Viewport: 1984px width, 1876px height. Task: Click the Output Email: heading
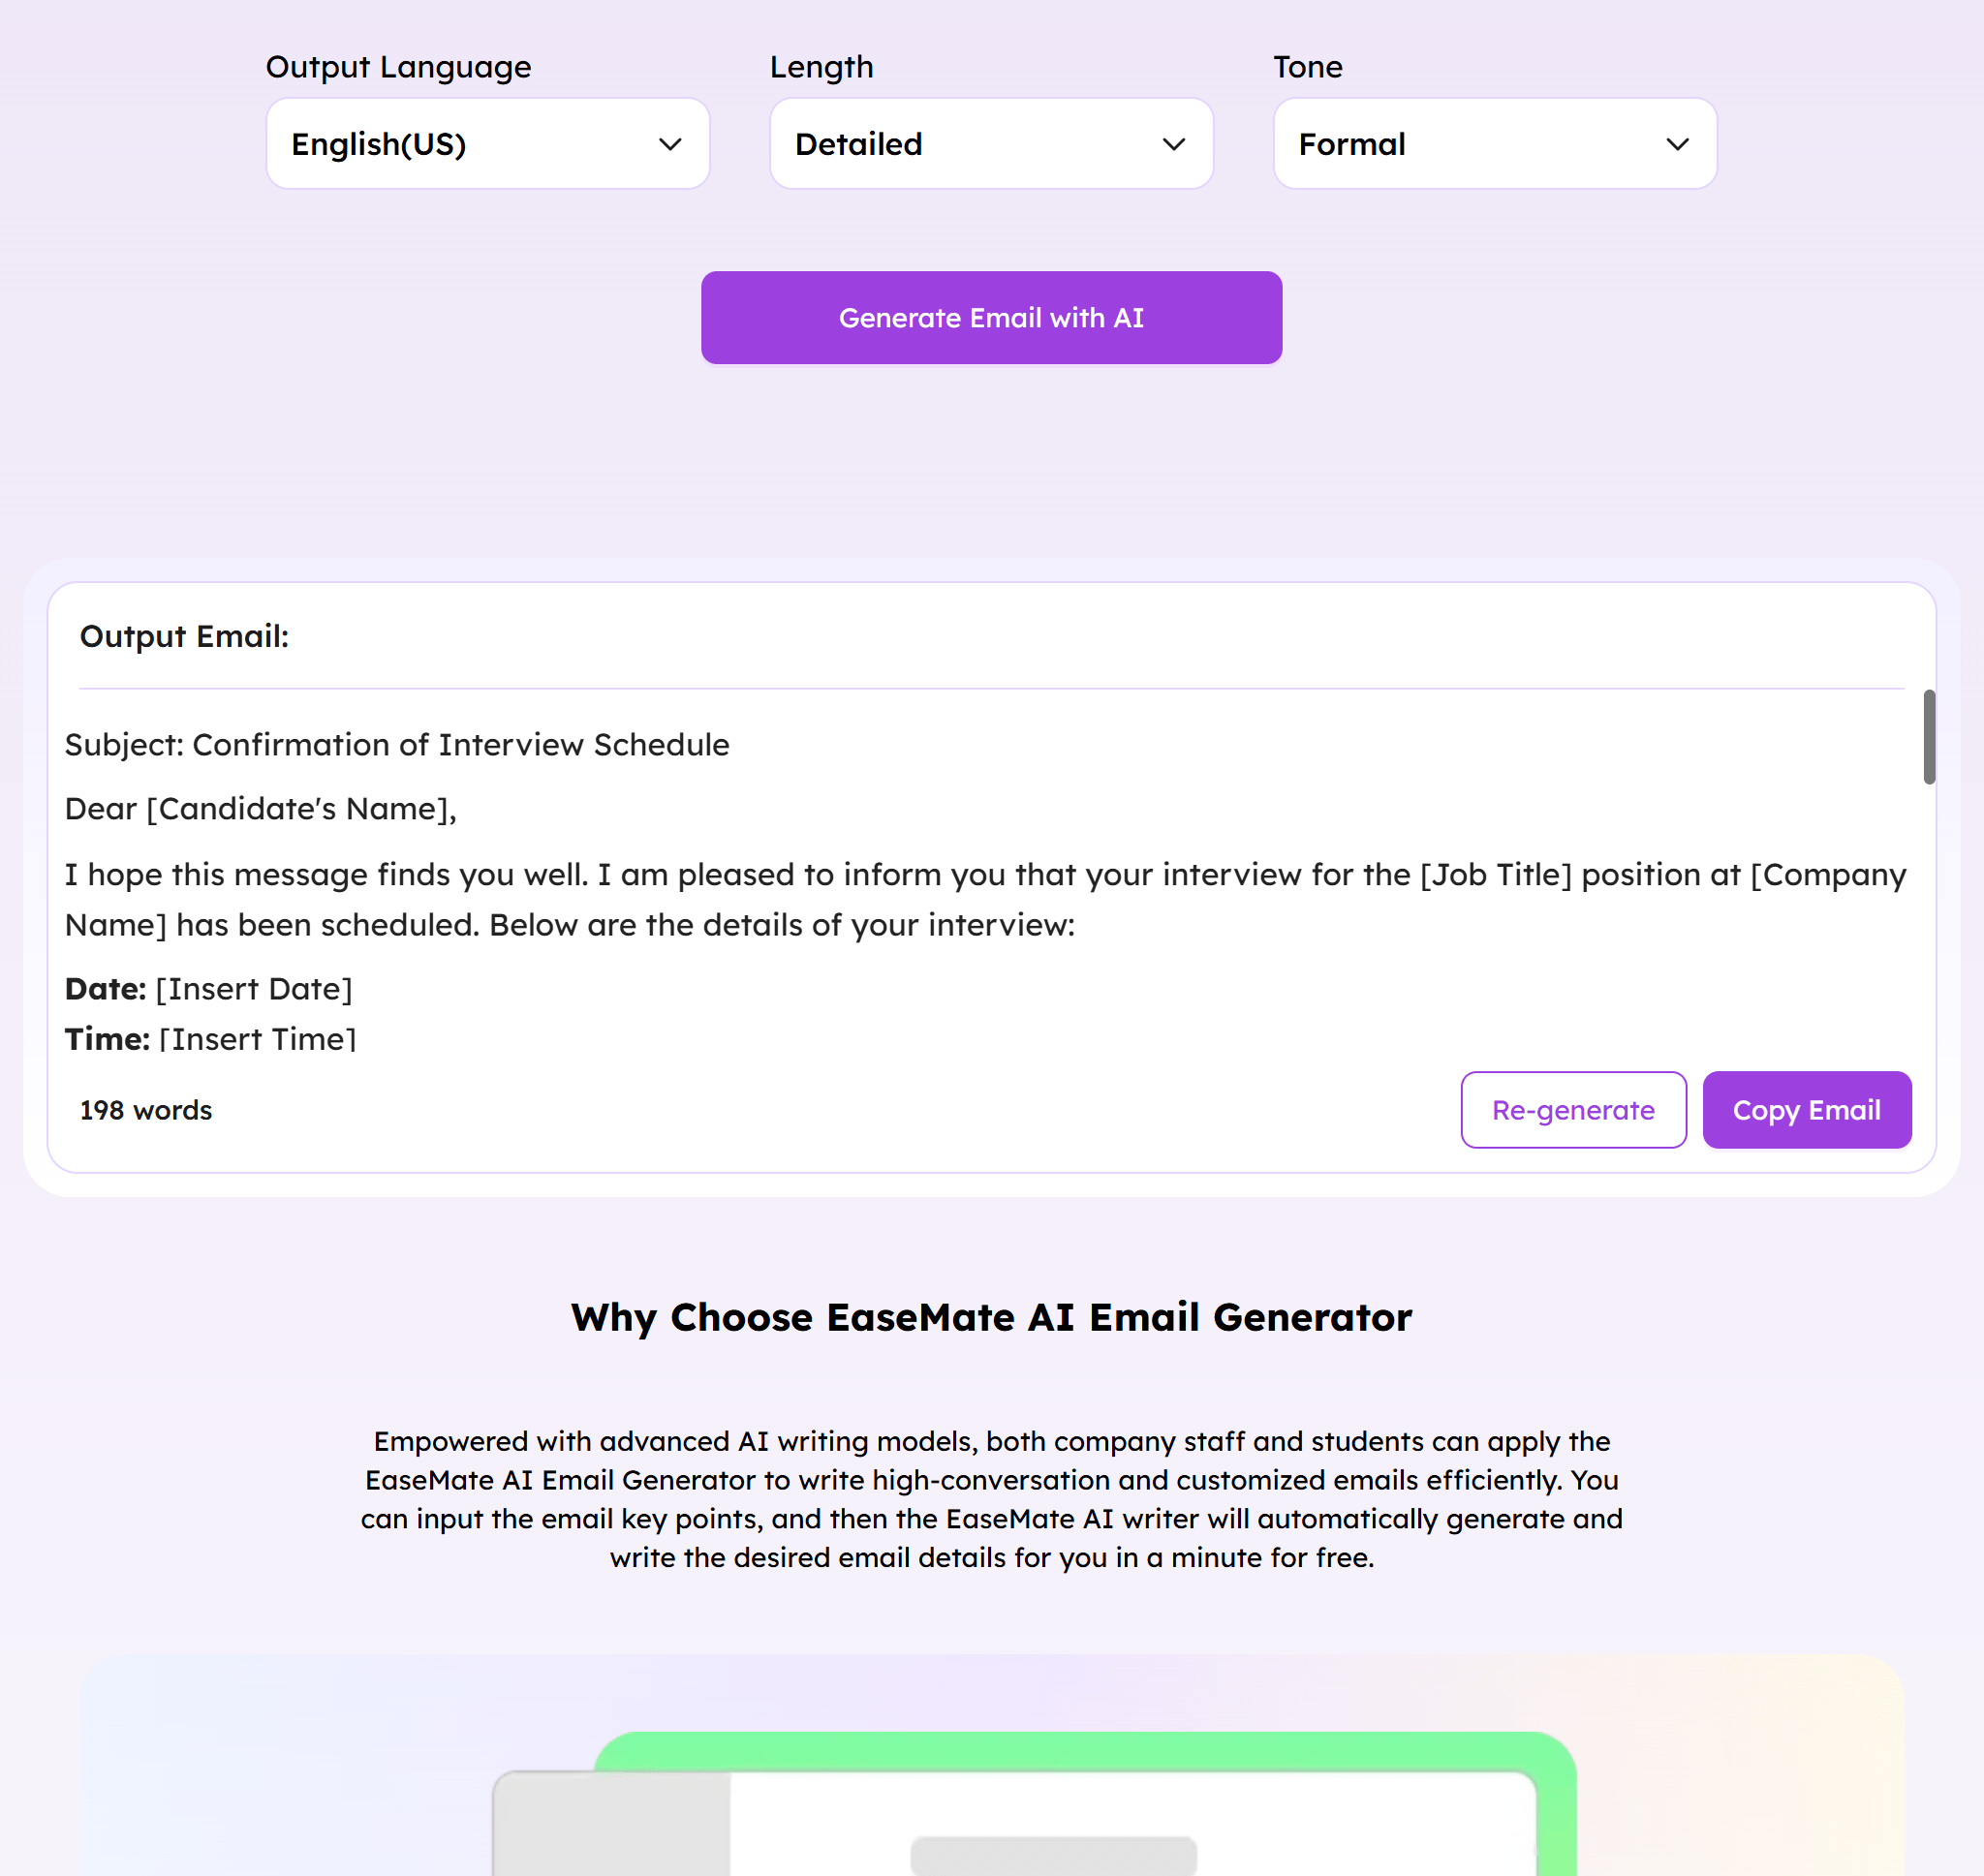[x=185, y=636]
